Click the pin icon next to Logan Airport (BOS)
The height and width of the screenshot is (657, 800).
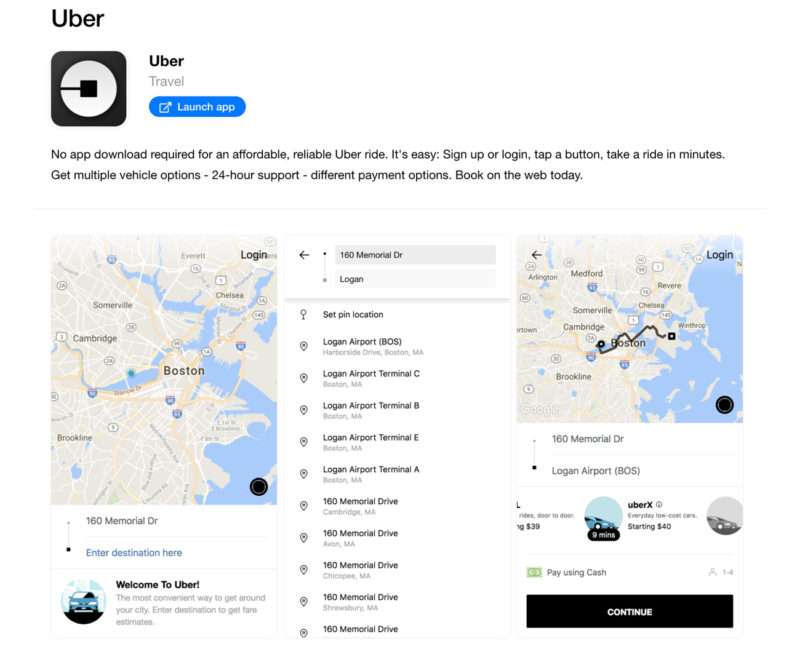[x=304, y=346]
